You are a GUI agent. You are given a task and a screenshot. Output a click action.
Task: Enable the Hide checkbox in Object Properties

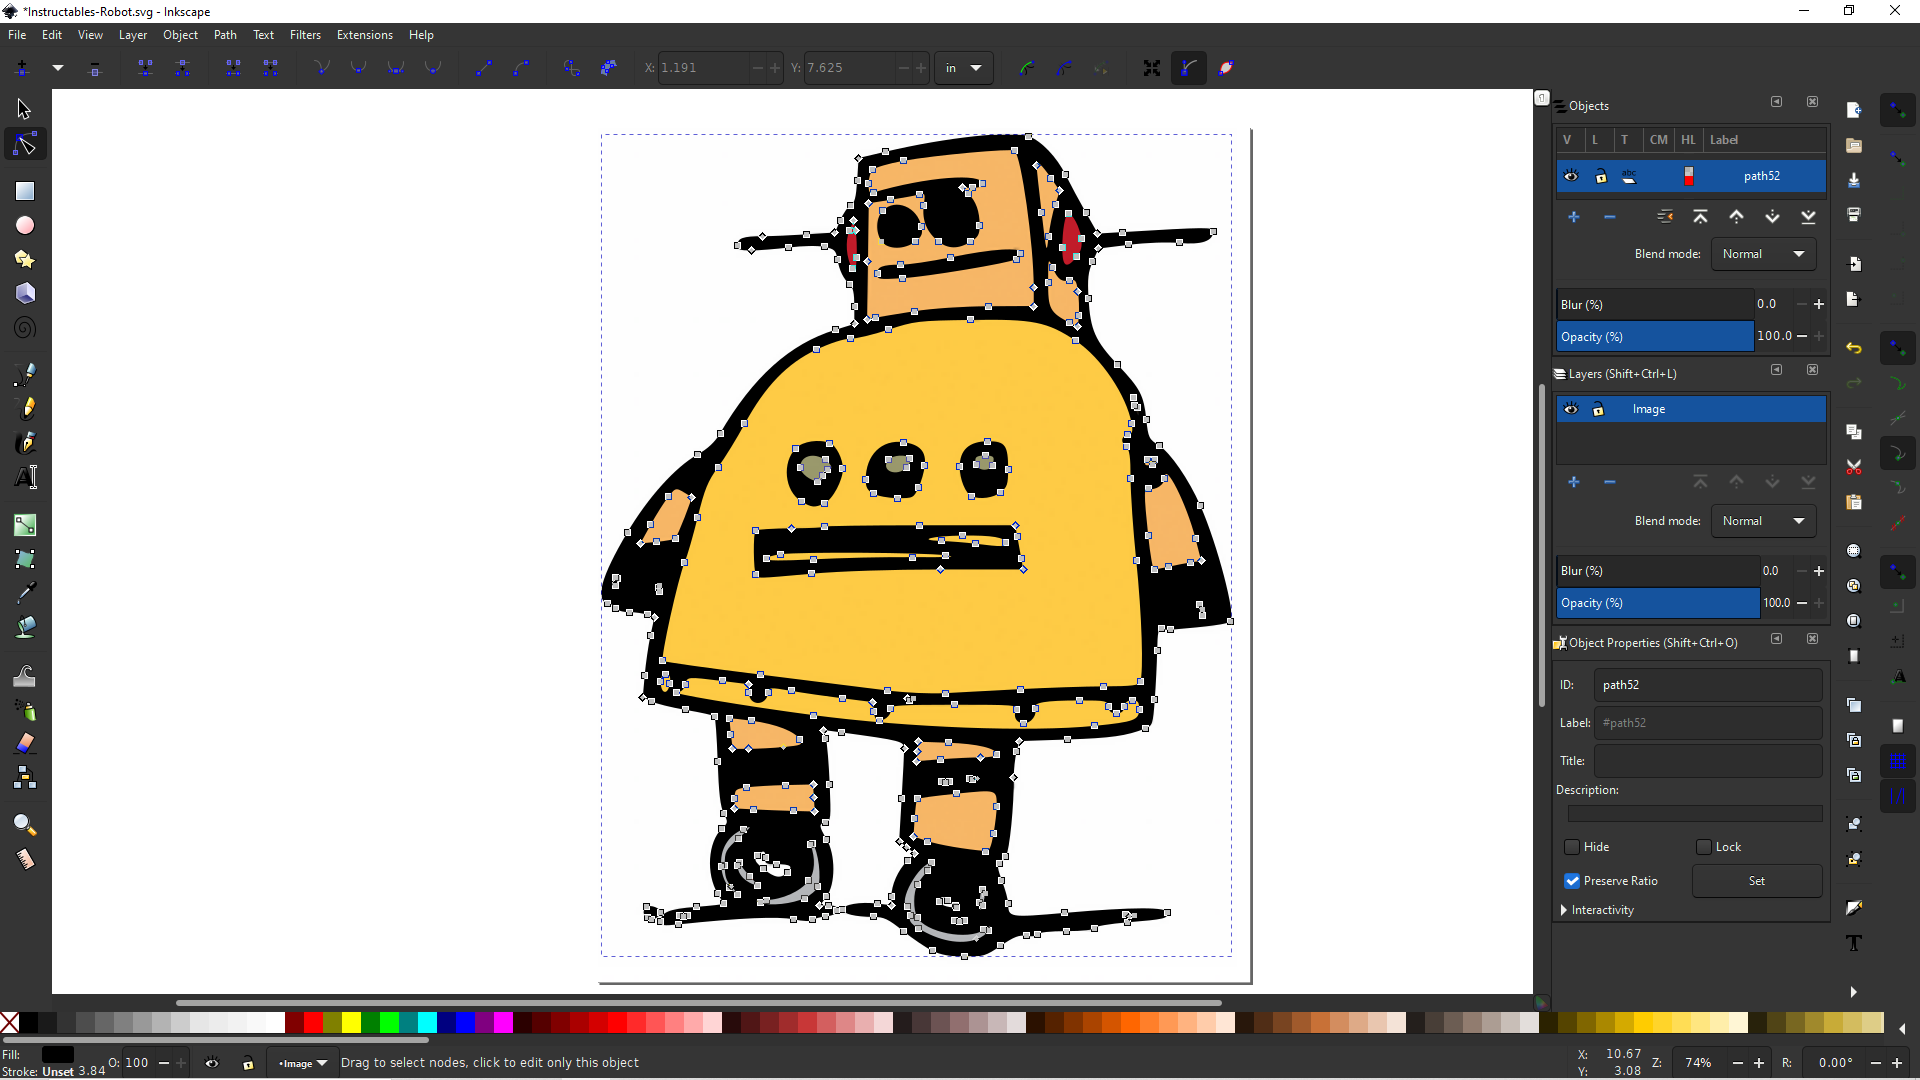tap(1572, 847)
